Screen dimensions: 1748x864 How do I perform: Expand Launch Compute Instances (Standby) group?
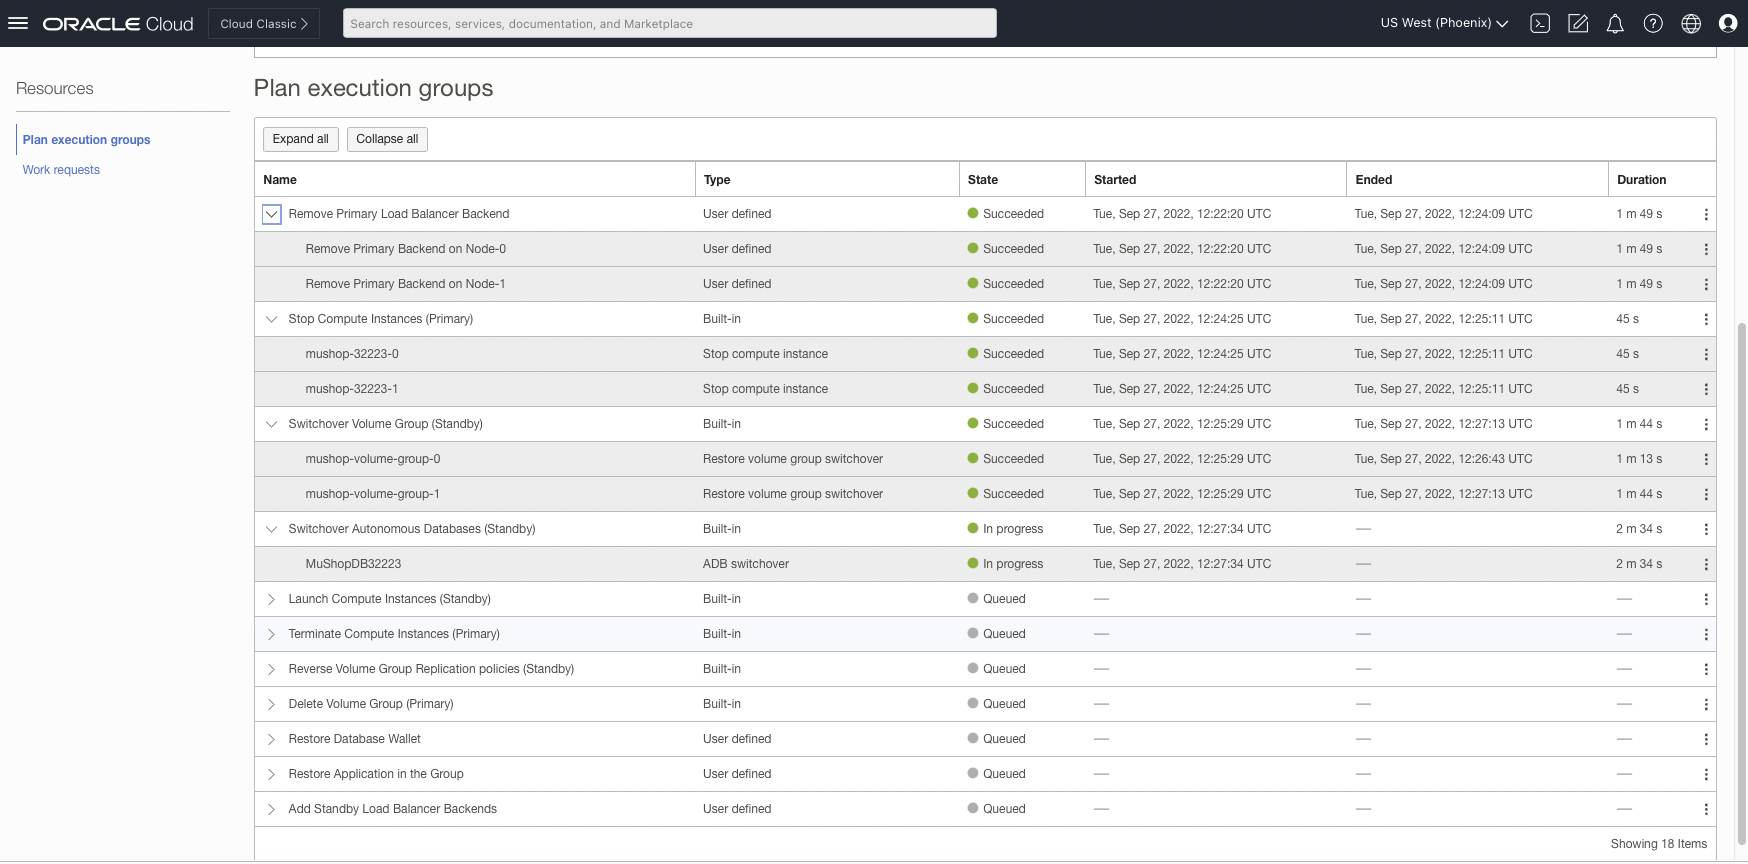point(271,599)
